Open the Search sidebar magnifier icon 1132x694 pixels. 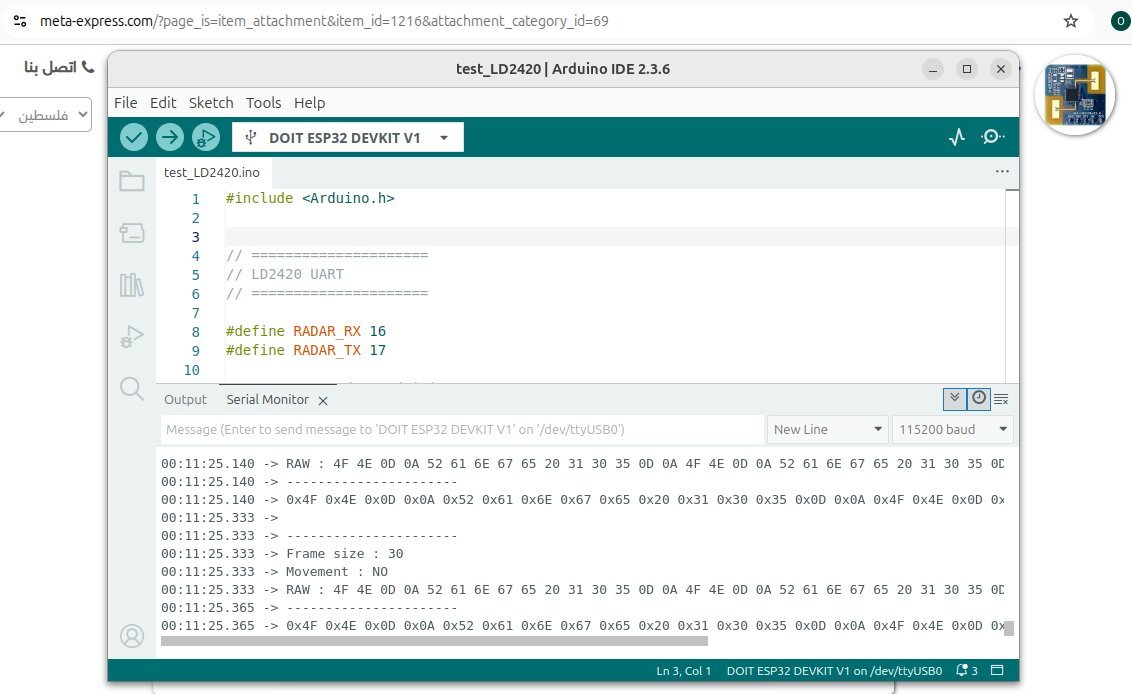tap(131, 389)
